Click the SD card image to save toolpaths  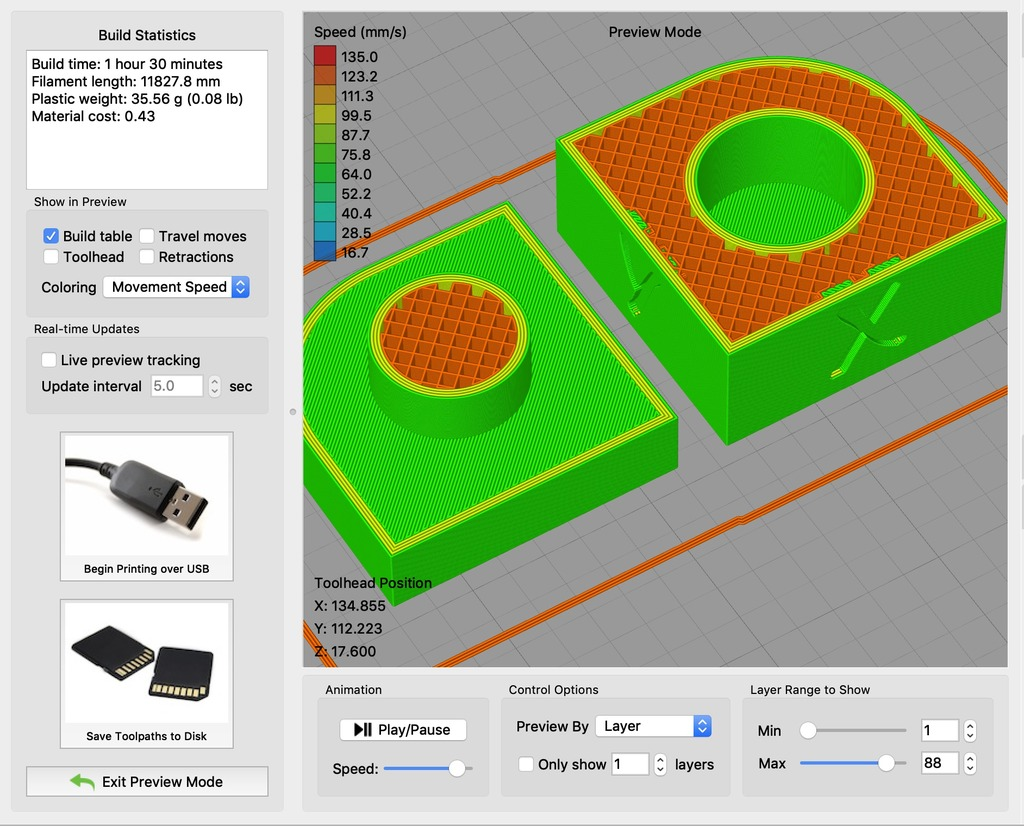tap(146, 662)
